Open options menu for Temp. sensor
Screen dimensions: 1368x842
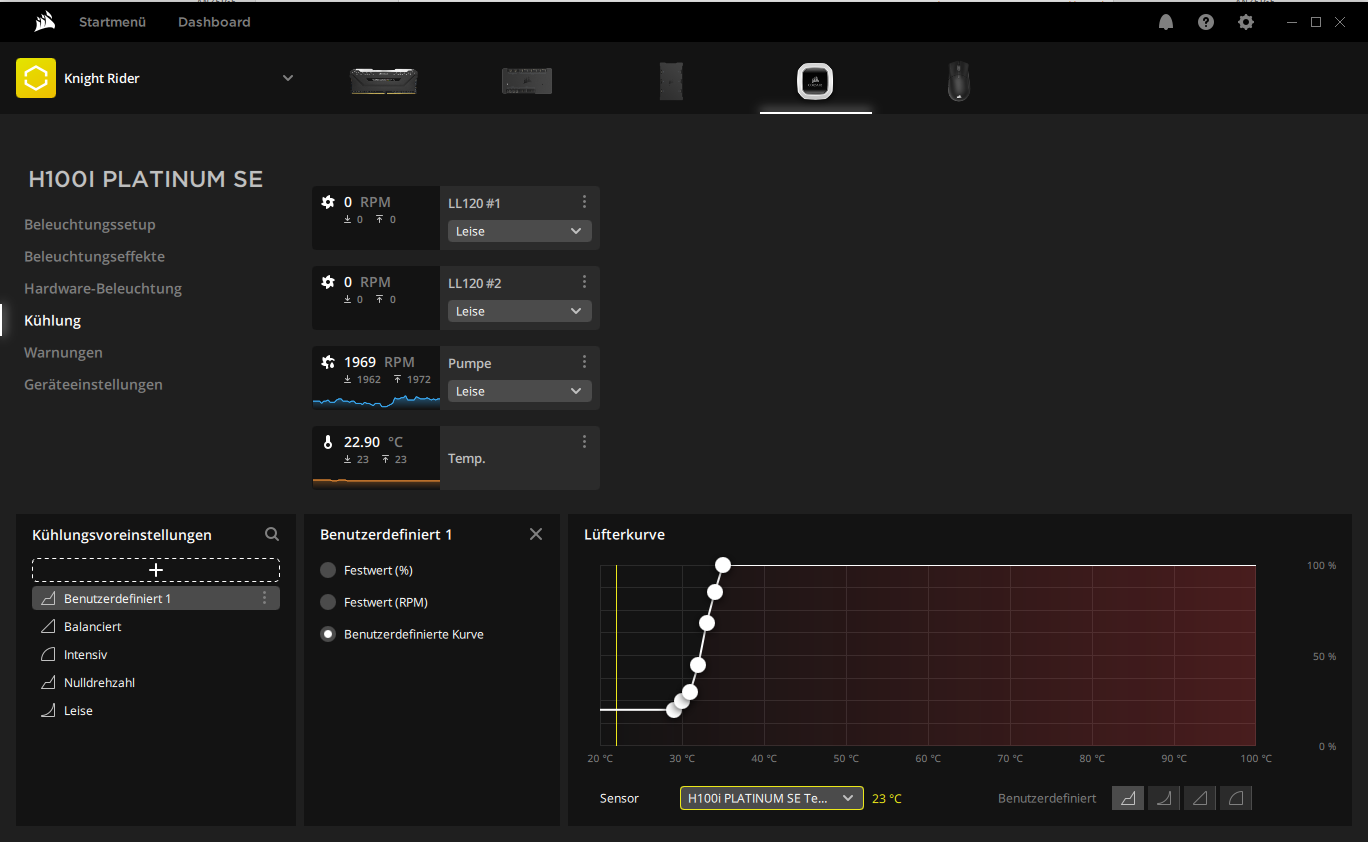coord(585,442)
